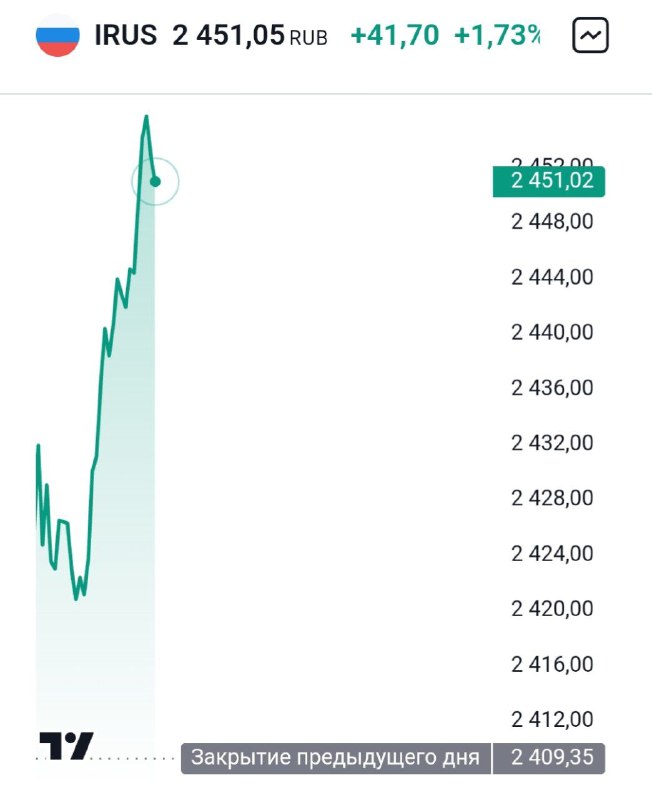
Task: Click the 2 448,00 axis label
Action: (x=553, y=221)
